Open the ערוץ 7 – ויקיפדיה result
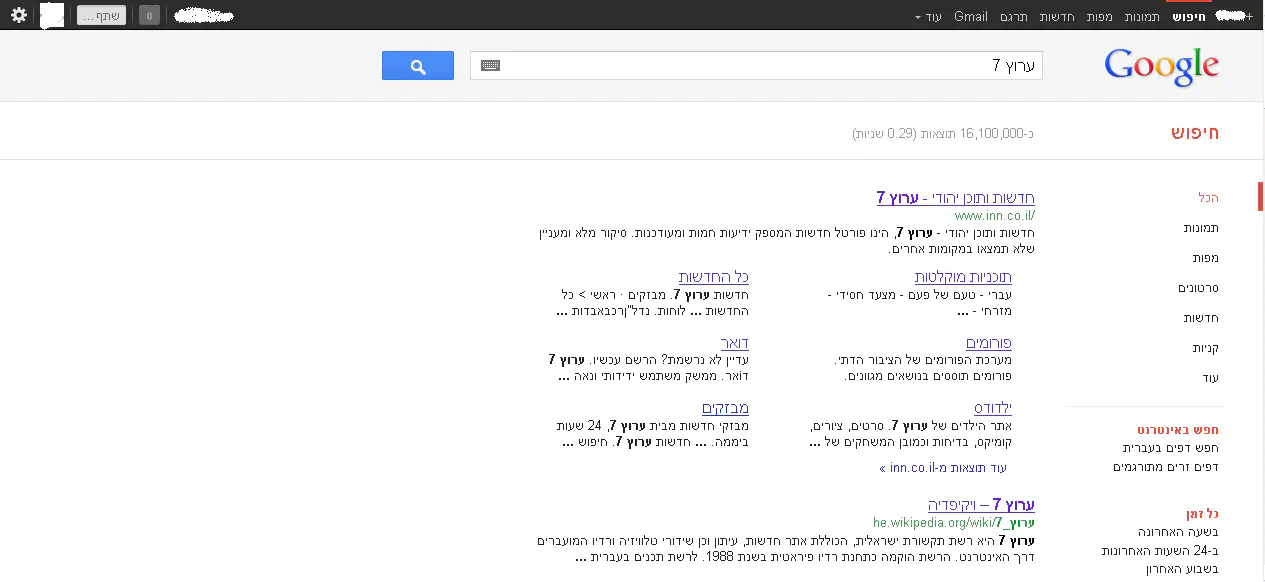 [980, 505]
